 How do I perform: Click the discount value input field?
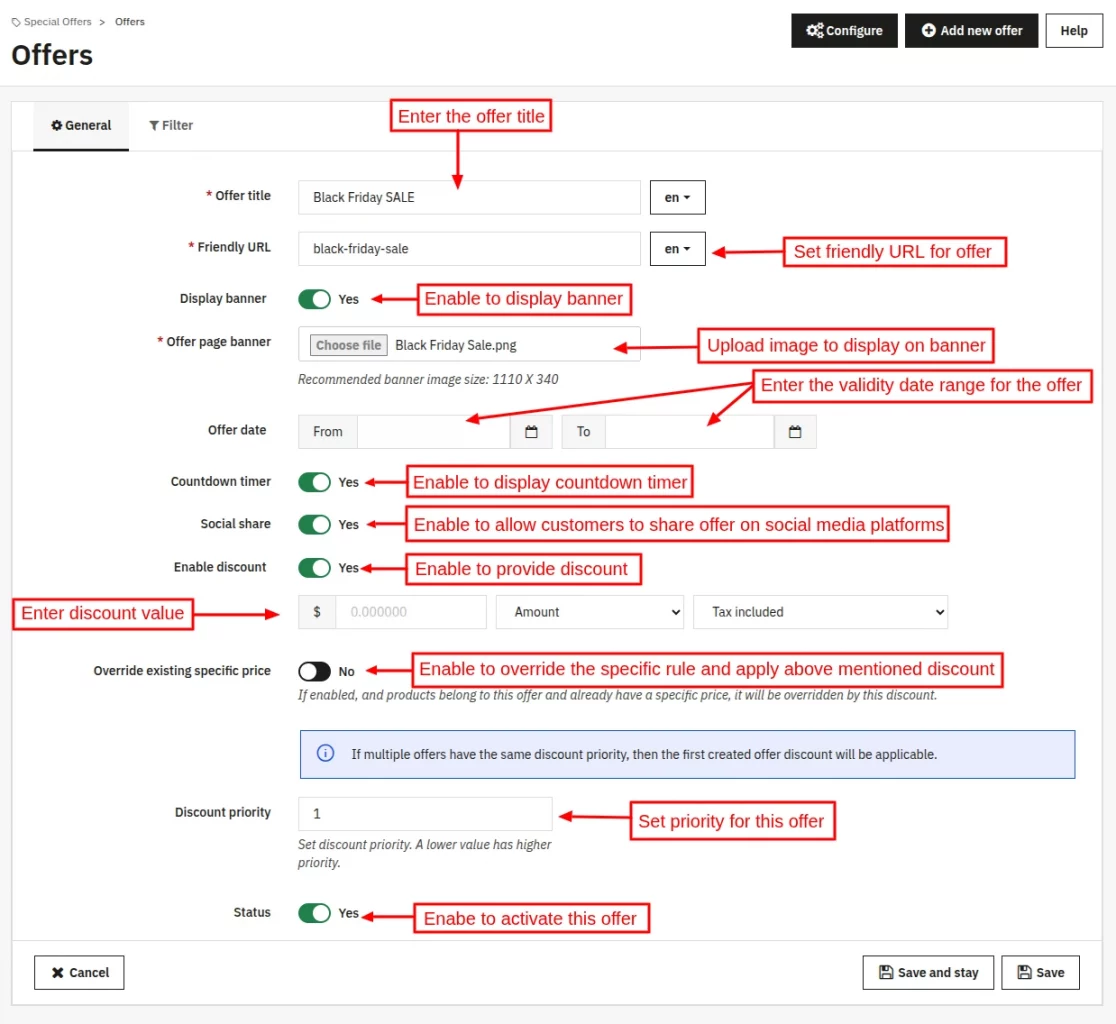pyautogui.click(x=411, y=612)
